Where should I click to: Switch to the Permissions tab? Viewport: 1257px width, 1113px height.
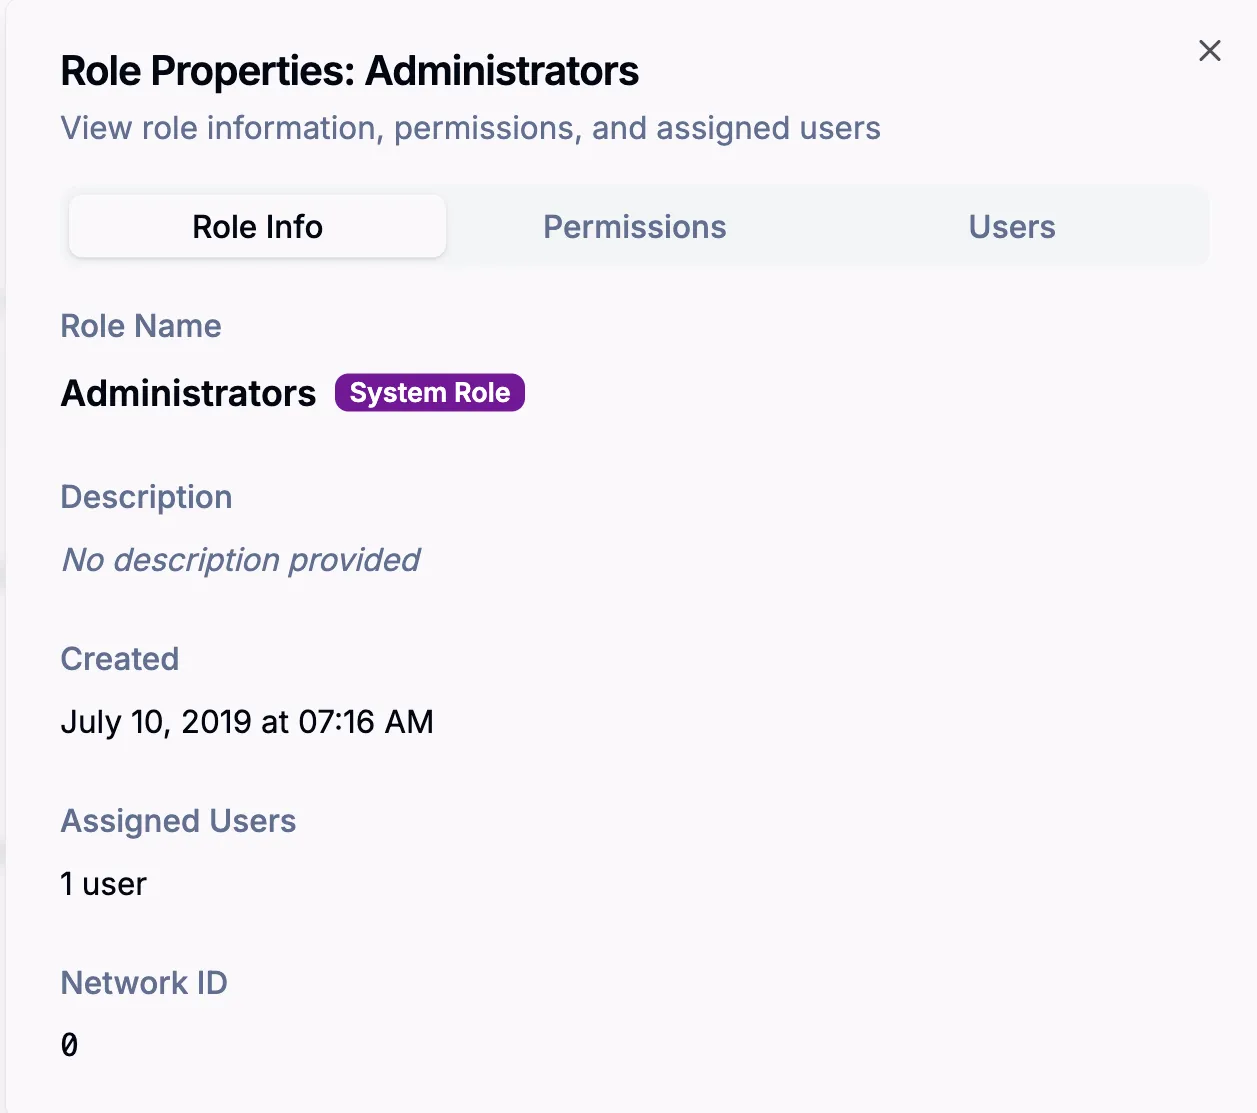tap(635, 227)
